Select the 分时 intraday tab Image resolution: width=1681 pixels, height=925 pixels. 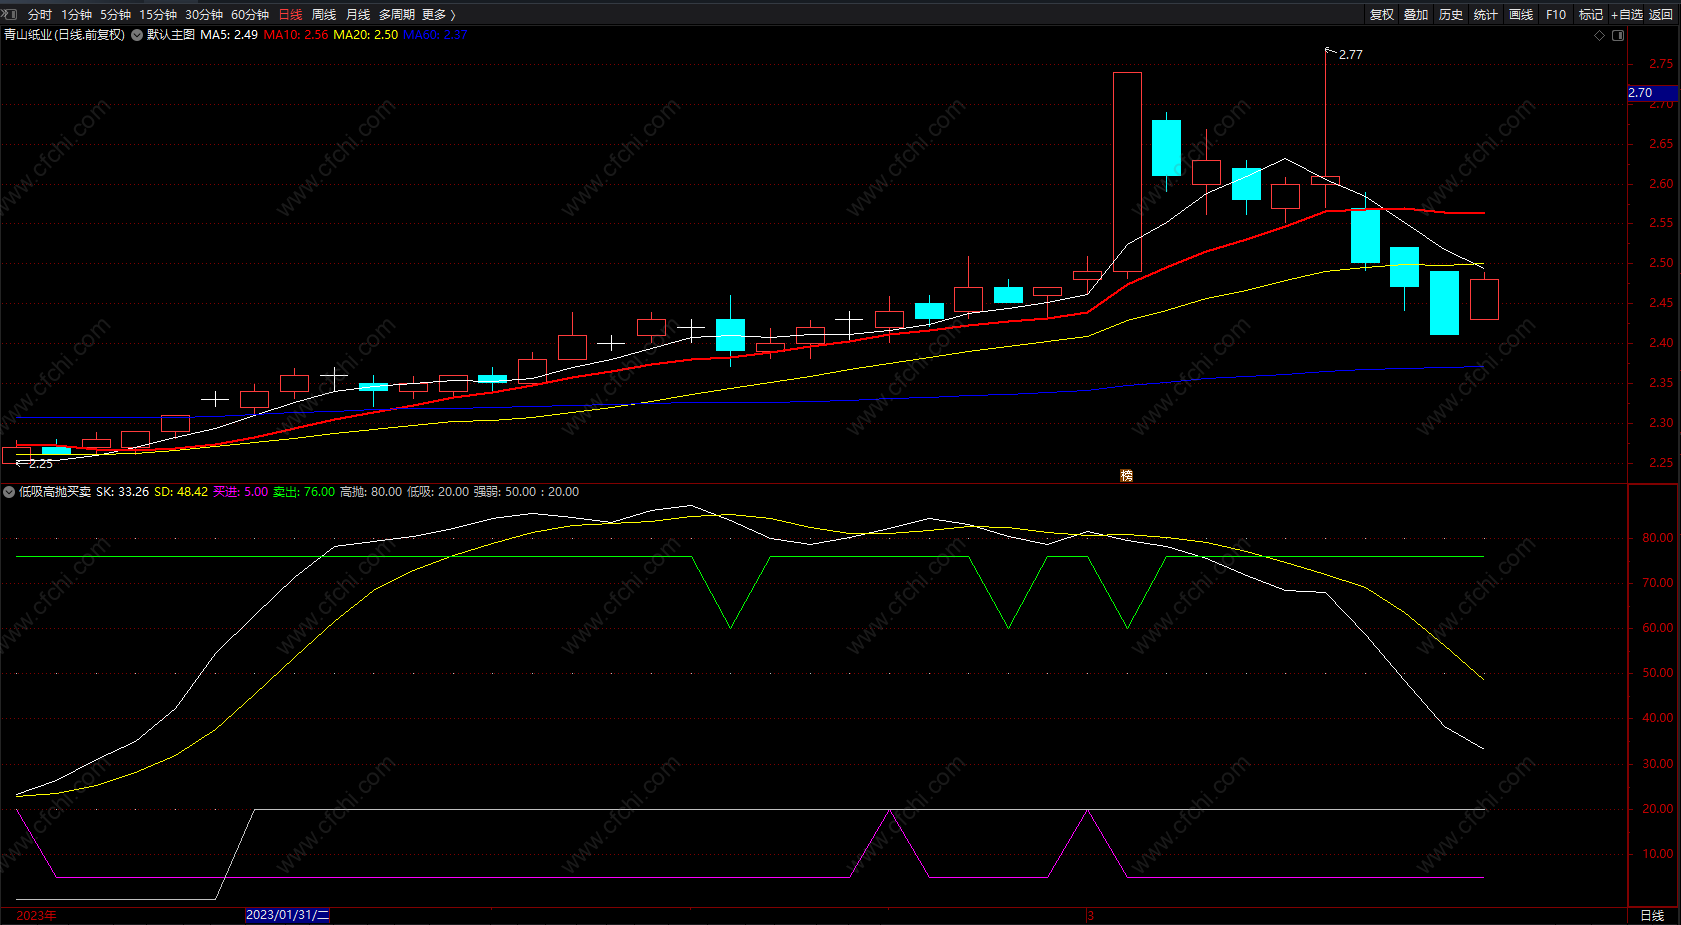(39, 14)
